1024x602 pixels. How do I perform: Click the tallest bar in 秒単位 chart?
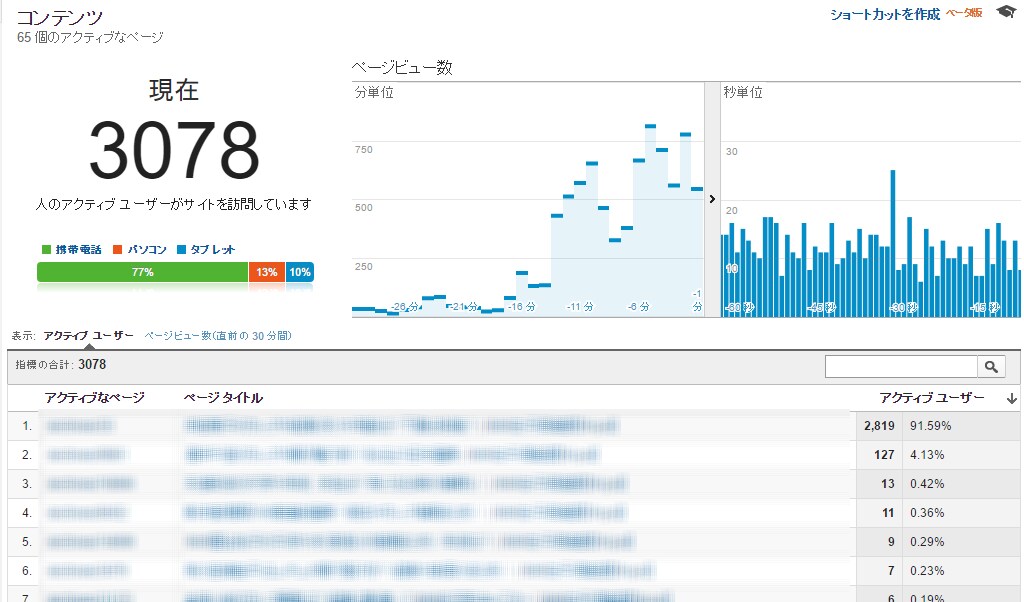click(x=893, y=243)
